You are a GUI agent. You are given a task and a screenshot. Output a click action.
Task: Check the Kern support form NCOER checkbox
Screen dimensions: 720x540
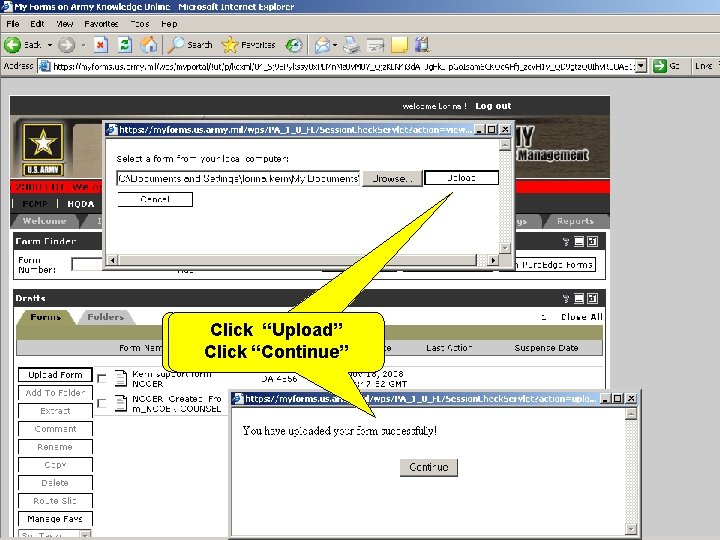[x=101, y=378]
